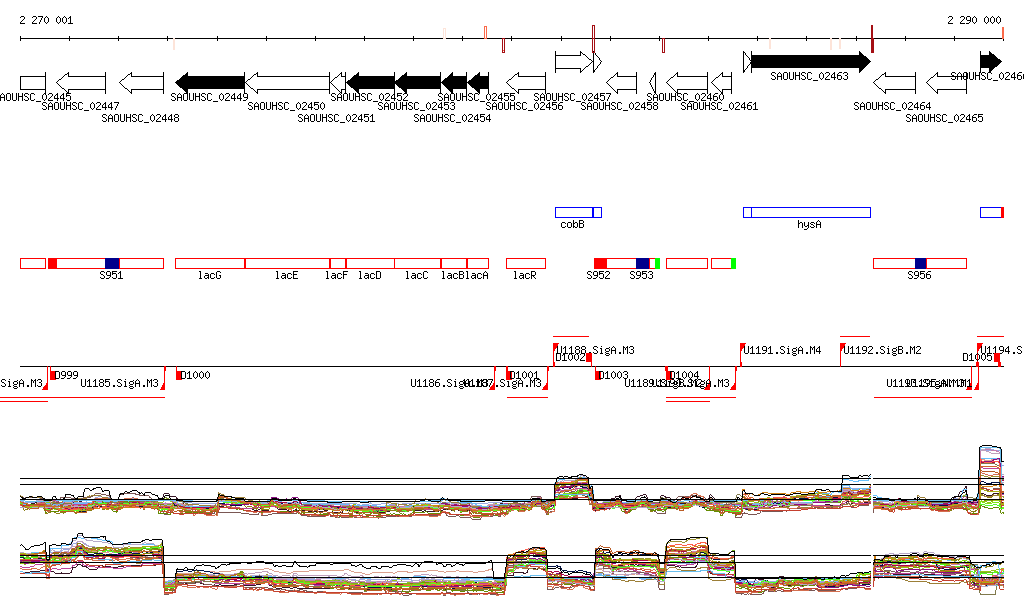Click the SAOUHSC_02452 black gene arrow

(x=370, y=82)
